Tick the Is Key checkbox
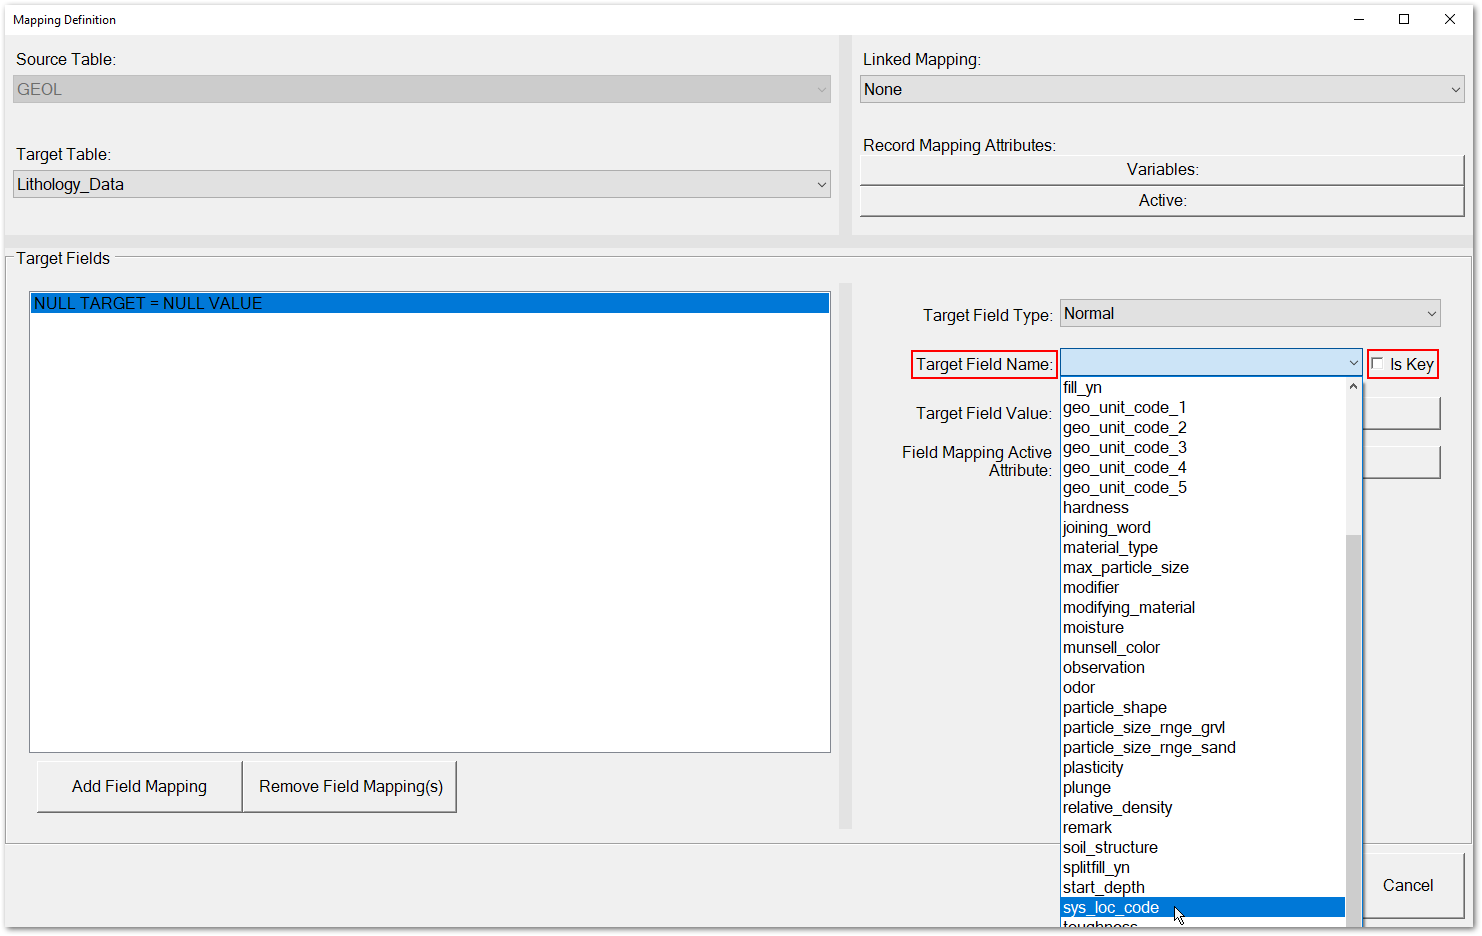The width and height of the screenshot is (1482, 936). (x=1378, y=364)
